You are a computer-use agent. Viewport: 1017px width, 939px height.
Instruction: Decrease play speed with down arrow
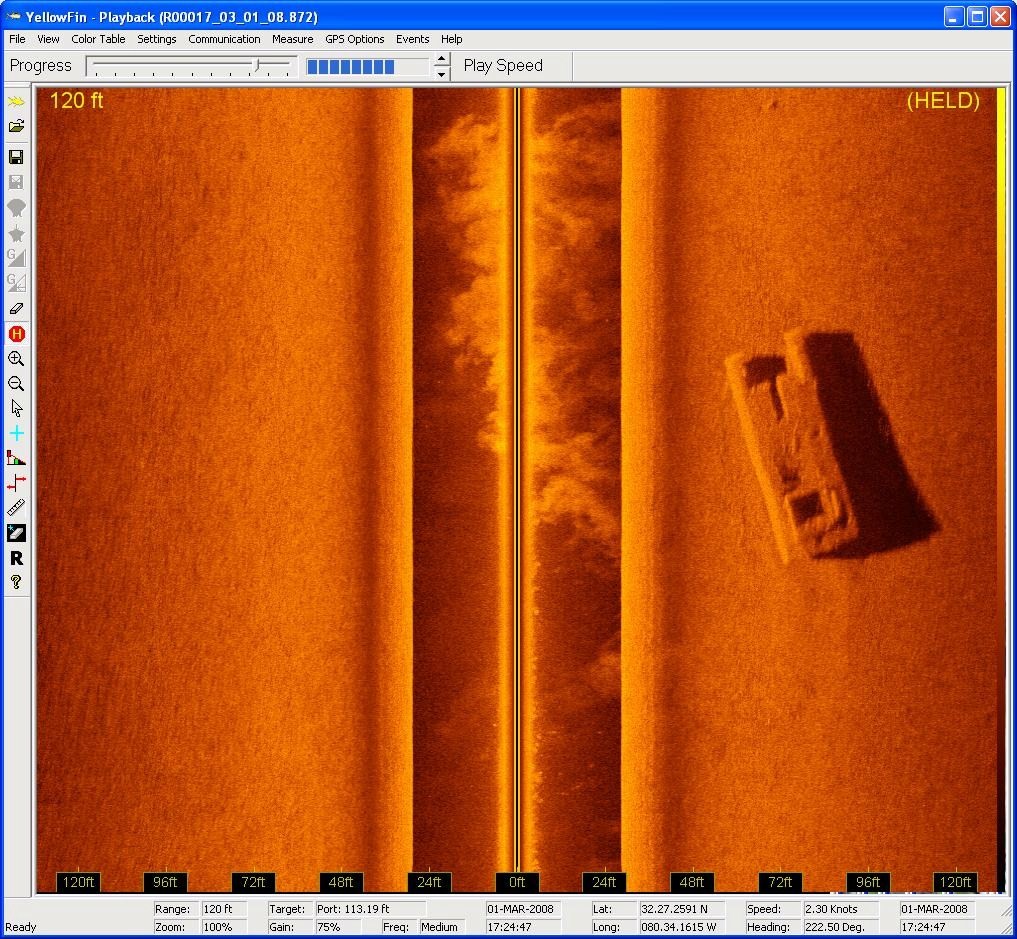click(442, 73)
